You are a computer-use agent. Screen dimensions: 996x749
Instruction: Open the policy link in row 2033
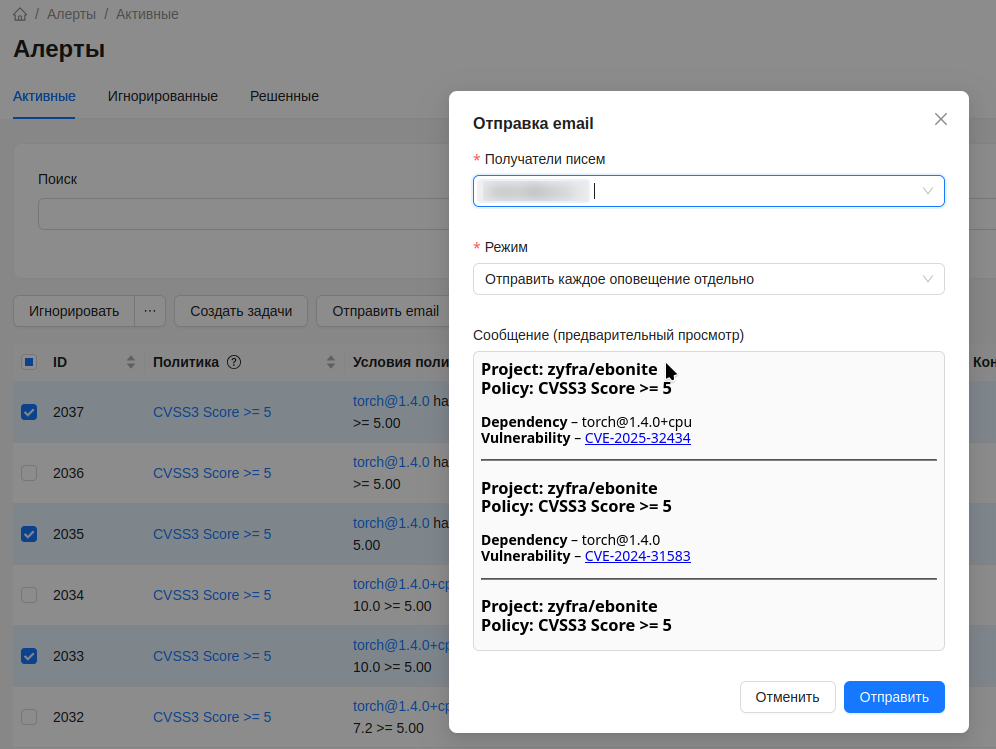[x=212, y=656]
